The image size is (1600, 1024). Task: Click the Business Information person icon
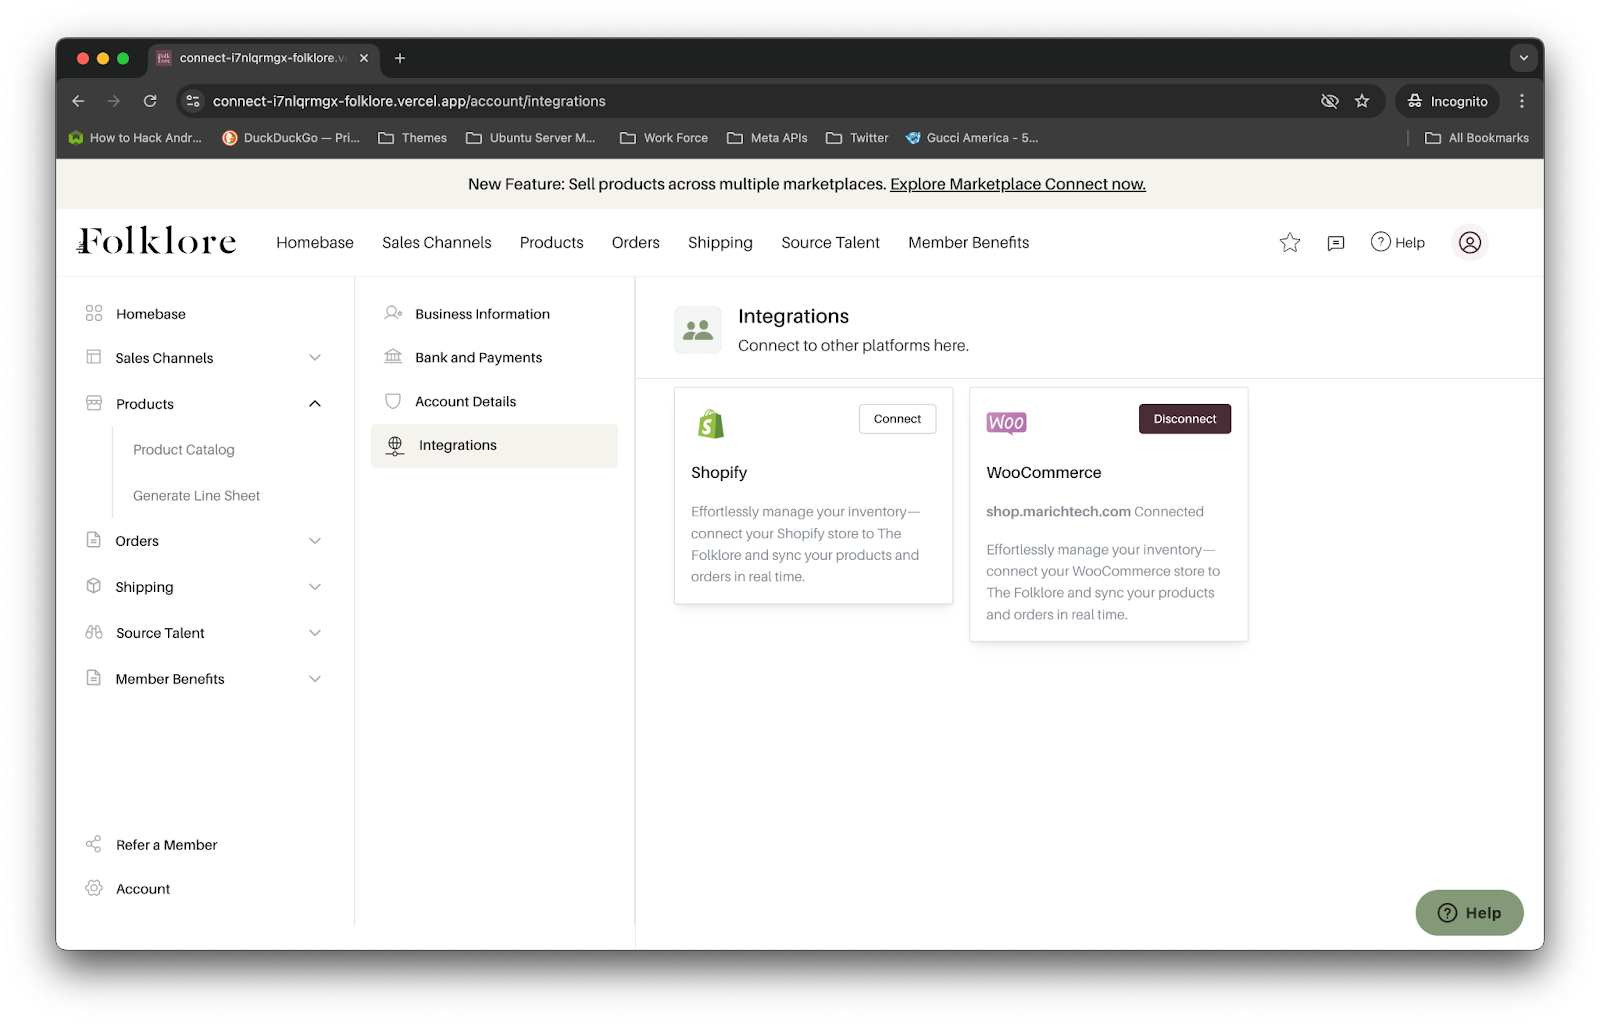point(394,313)
